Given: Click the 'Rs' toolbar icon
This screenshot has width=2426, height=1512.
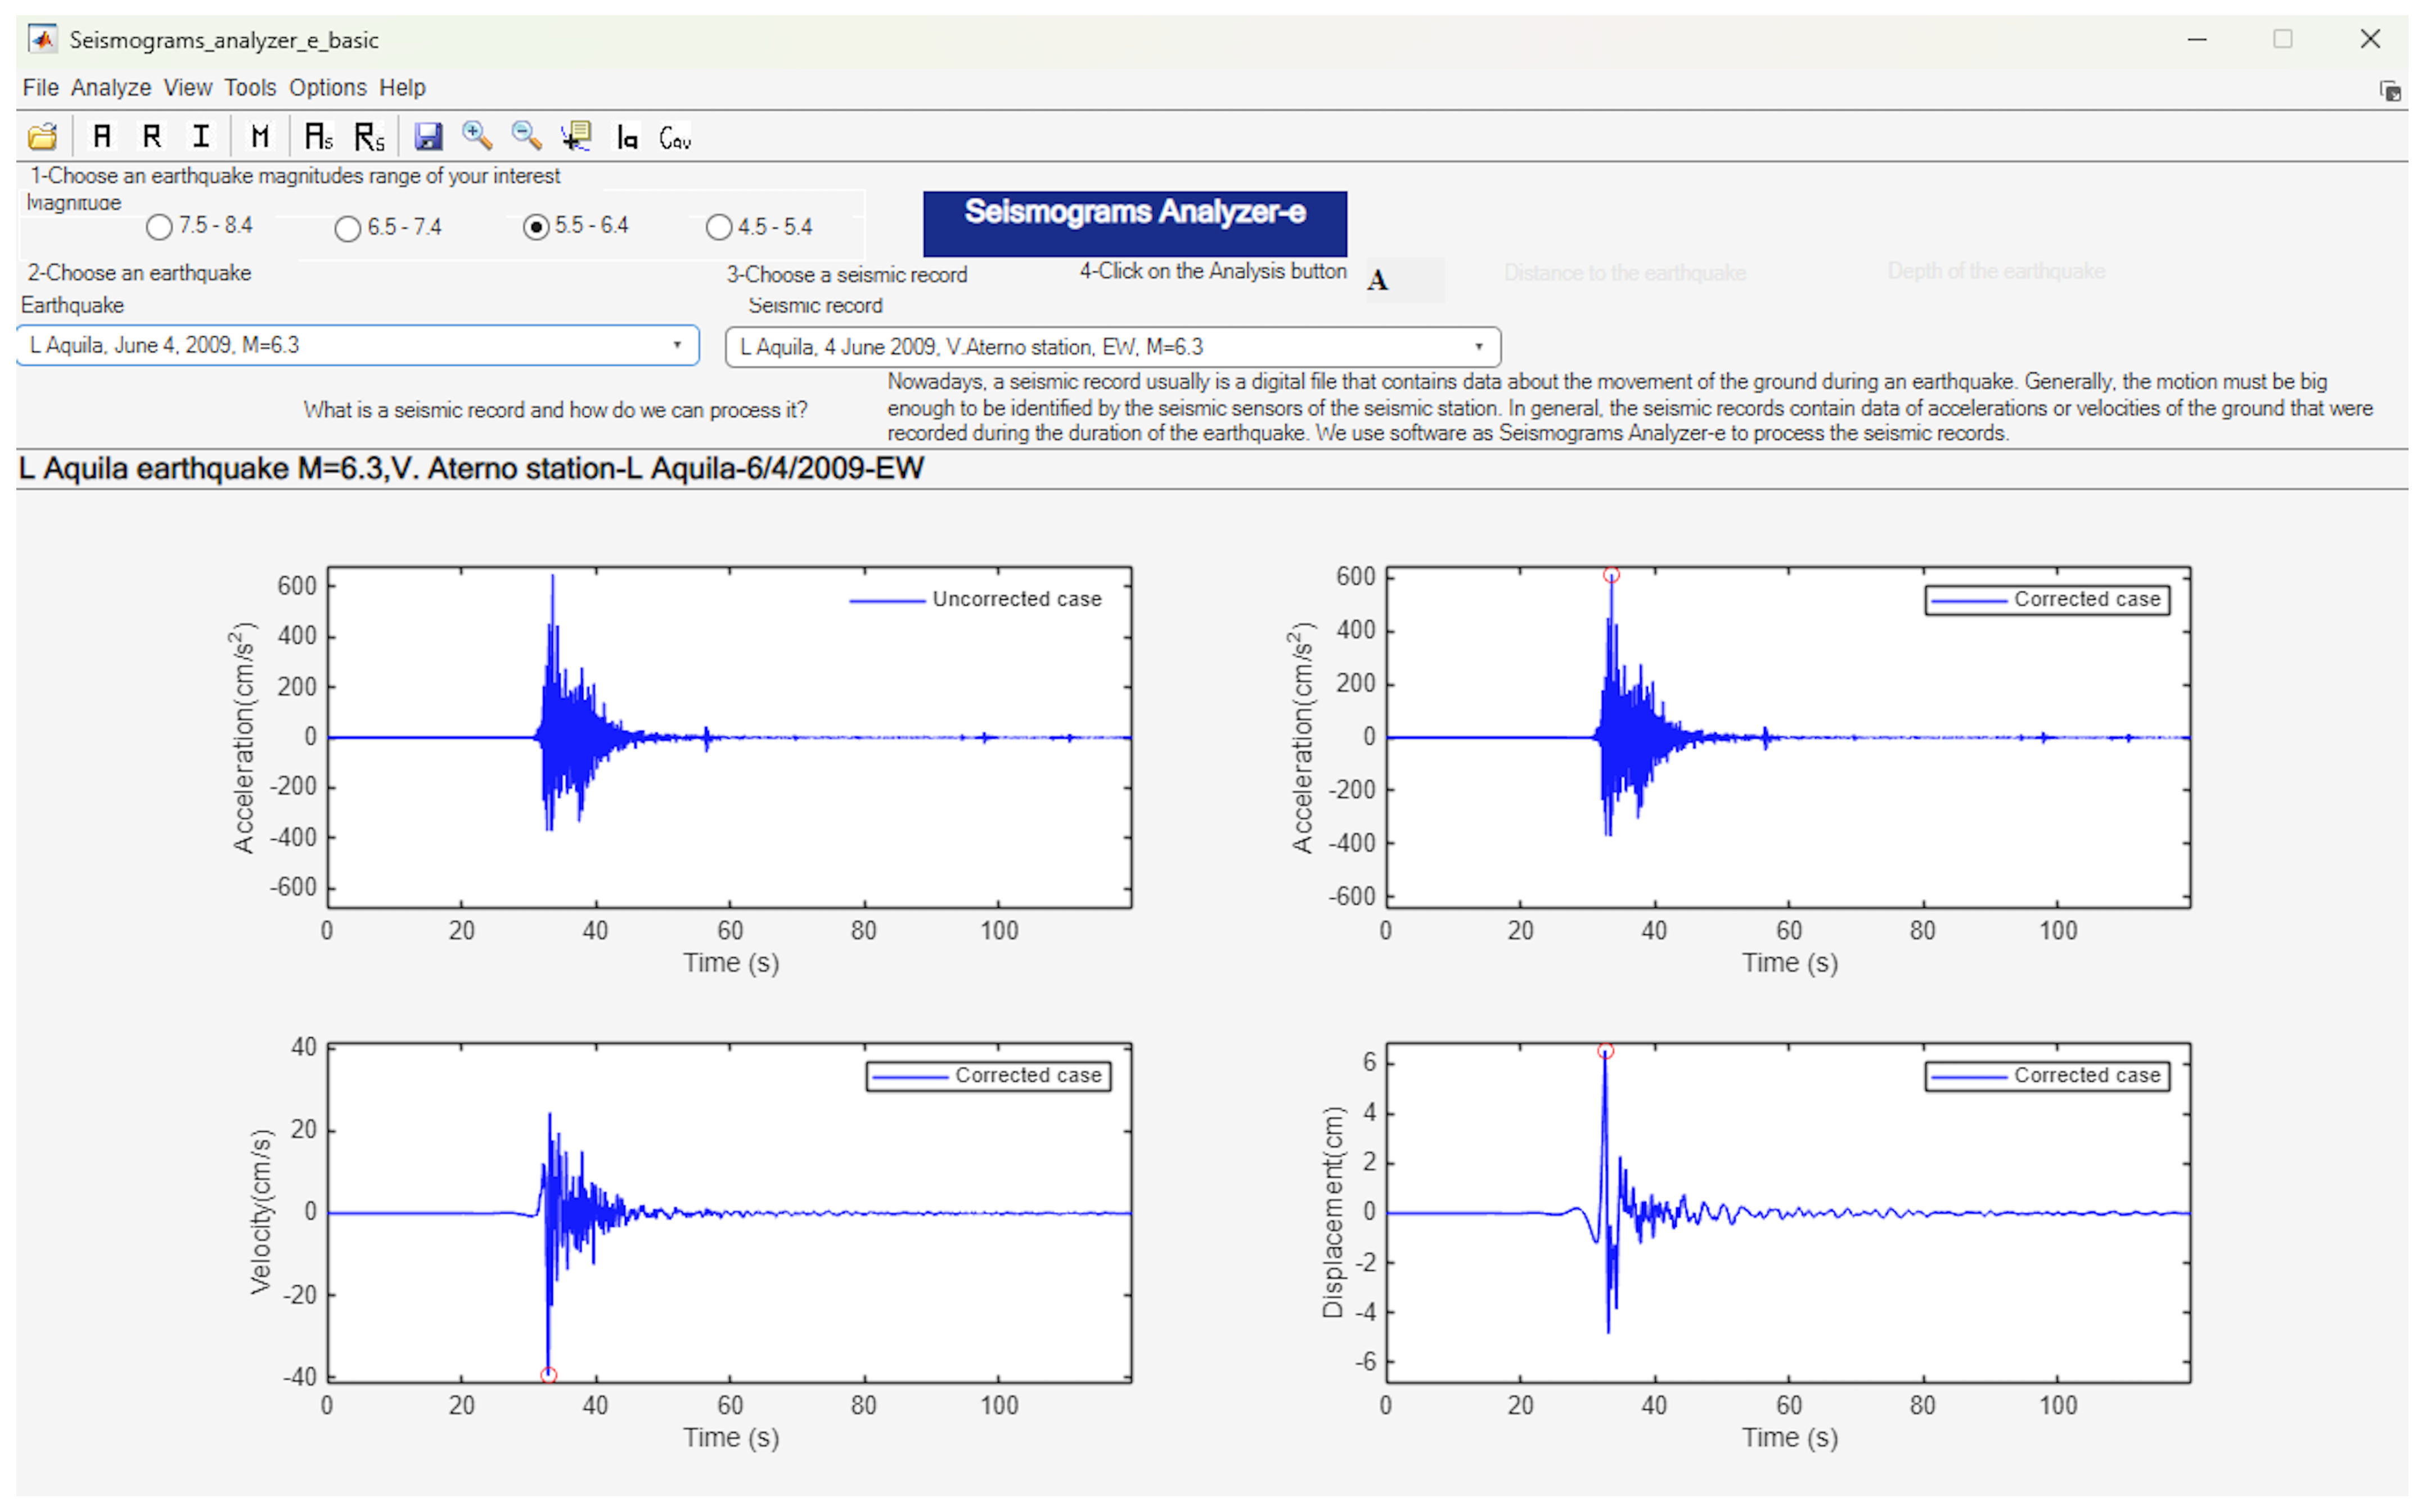Looking at the screenshot, I should 369,136.
